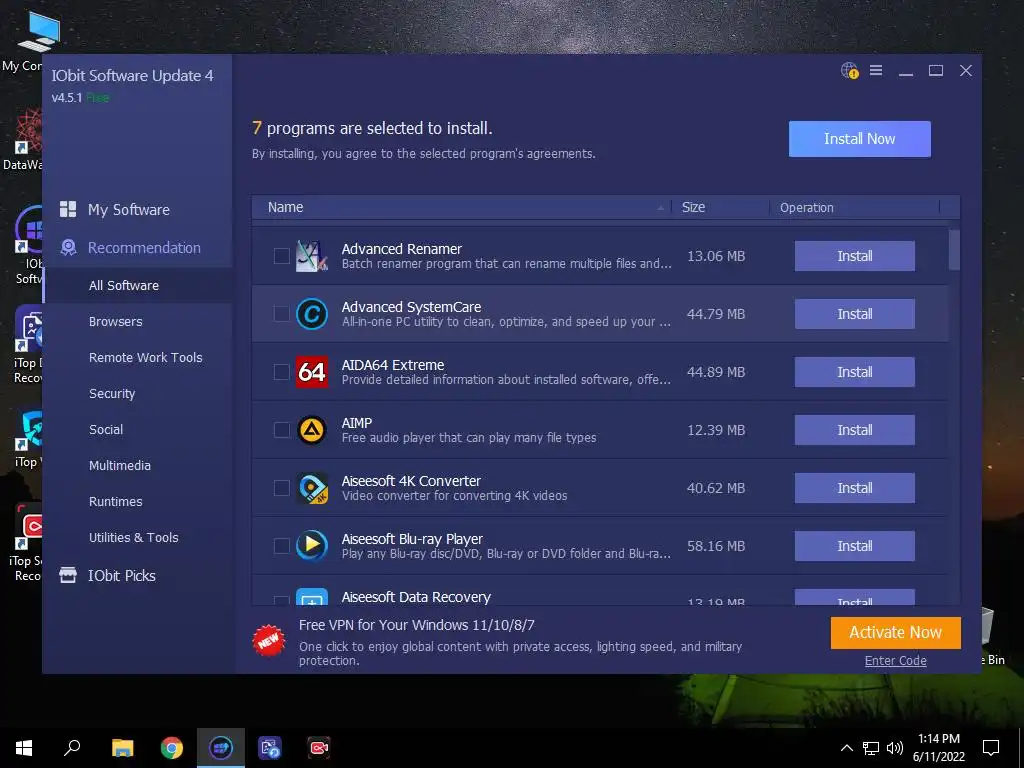Viewport: 1024px width, 768px height.
Task: Open the Windows Start menu
Action: pyautogui.click(x=24, y=748)
